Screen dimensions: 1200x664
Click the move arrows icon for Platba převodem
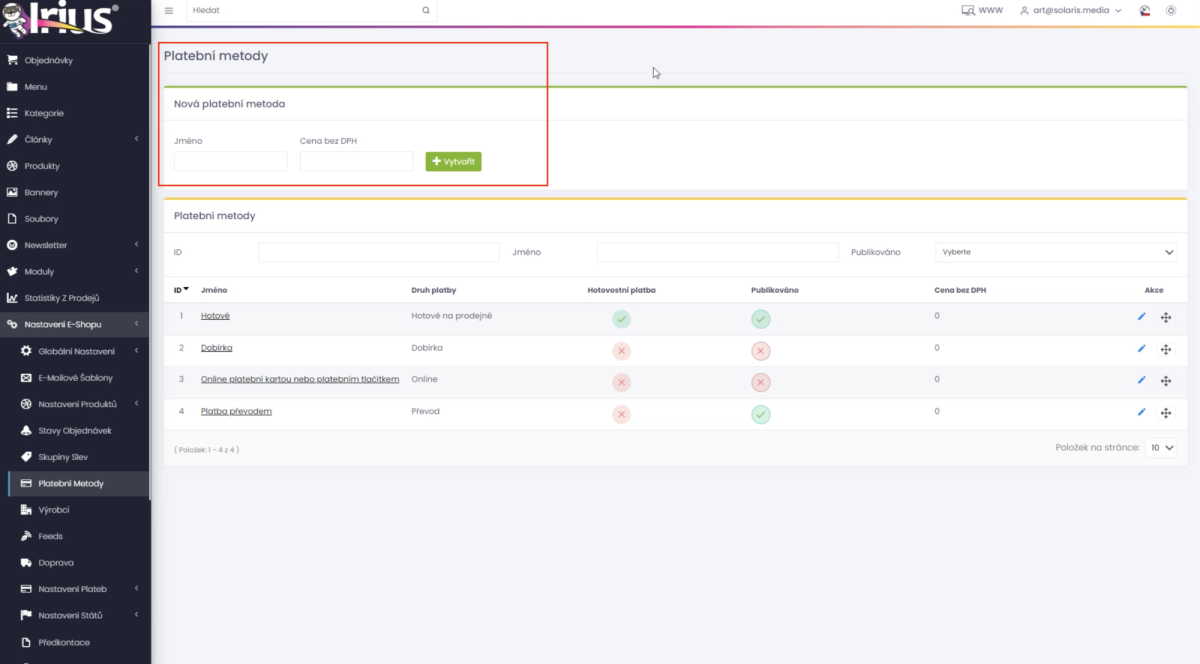(1166, 414)
